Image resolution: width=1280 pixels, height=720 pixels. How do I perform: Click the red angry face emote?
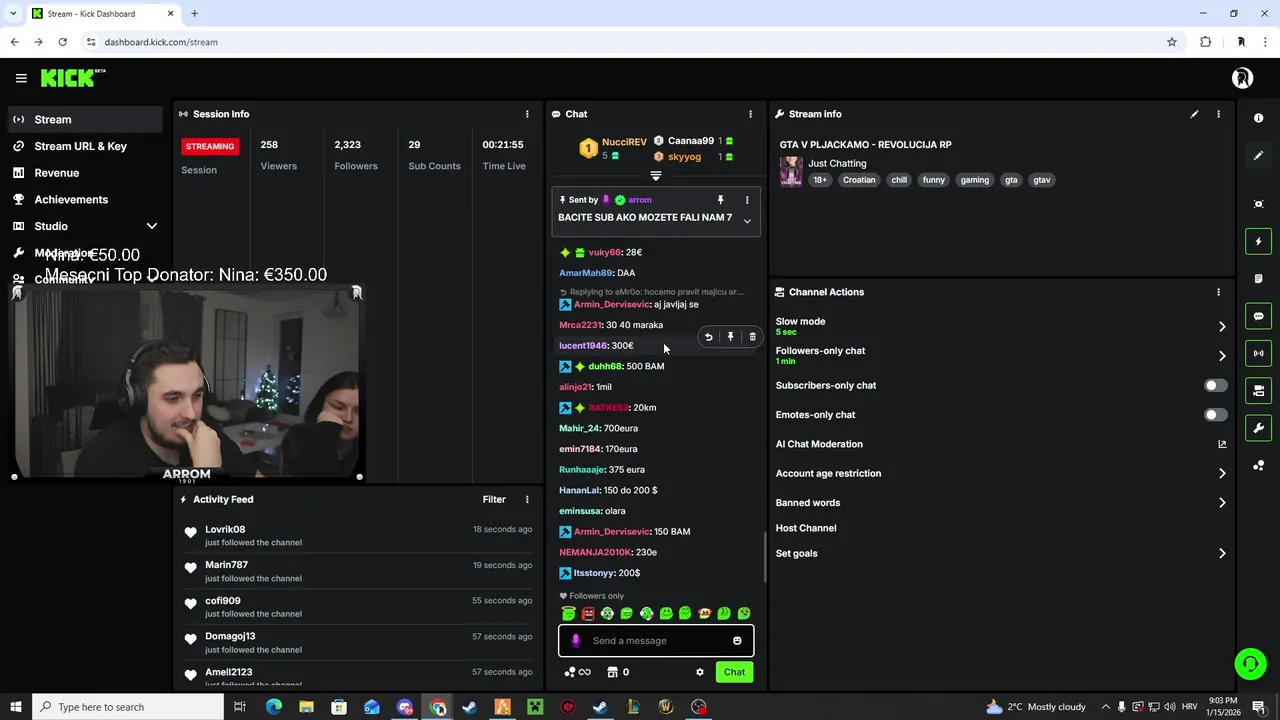(x=588, y=614)
